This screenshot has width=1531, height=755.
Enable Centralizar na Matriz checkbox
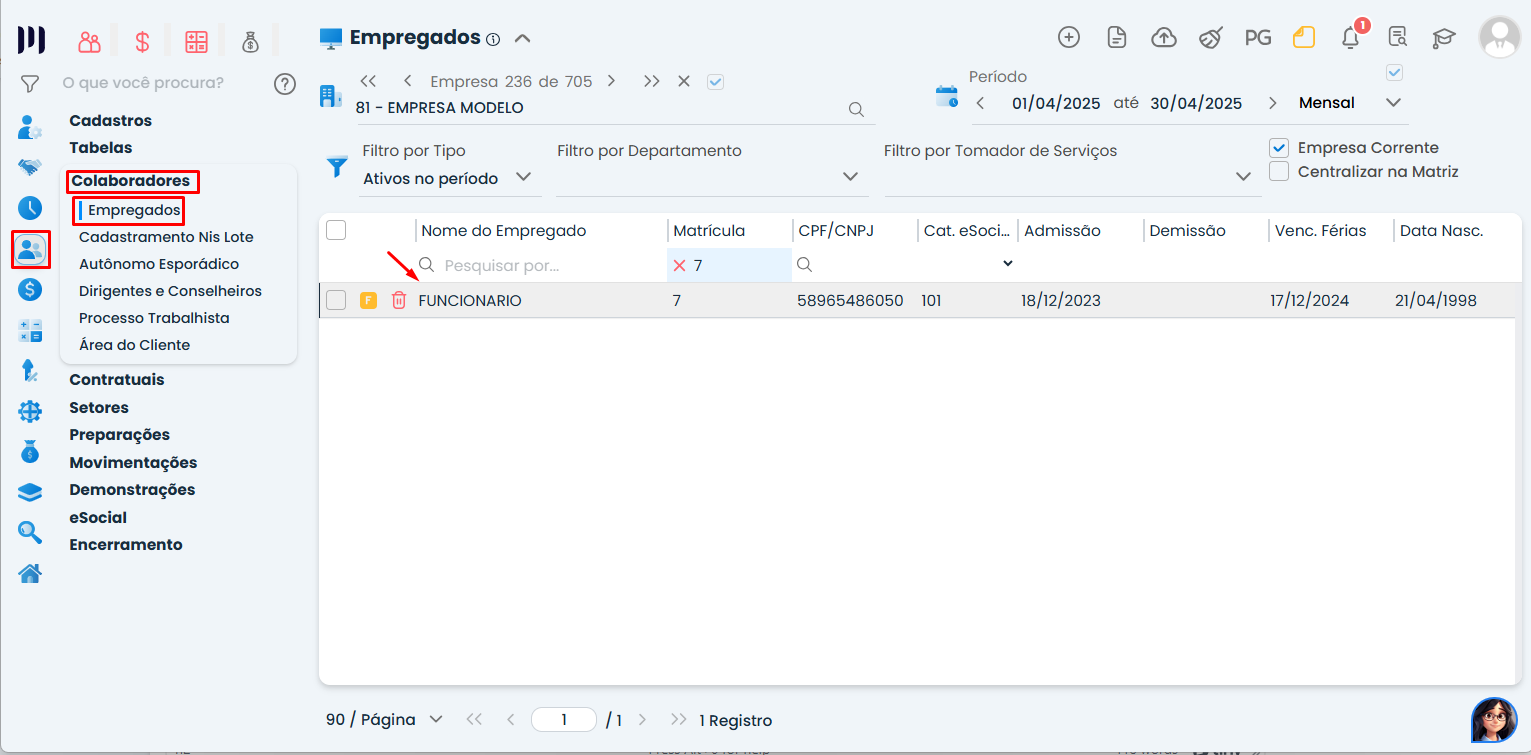(x=1278, y=172)
